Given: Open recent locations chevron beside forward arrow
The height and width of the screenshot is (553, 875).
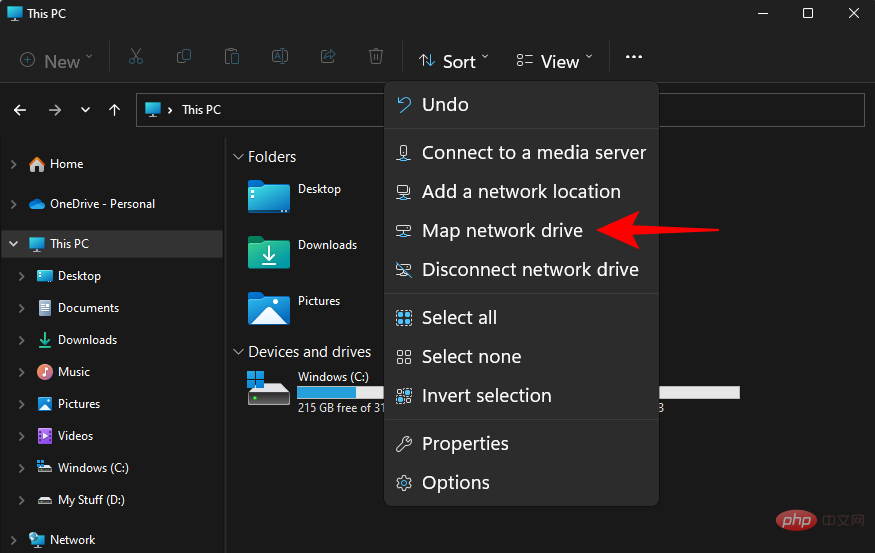Looking at the screenshot, I should [85, 110].
